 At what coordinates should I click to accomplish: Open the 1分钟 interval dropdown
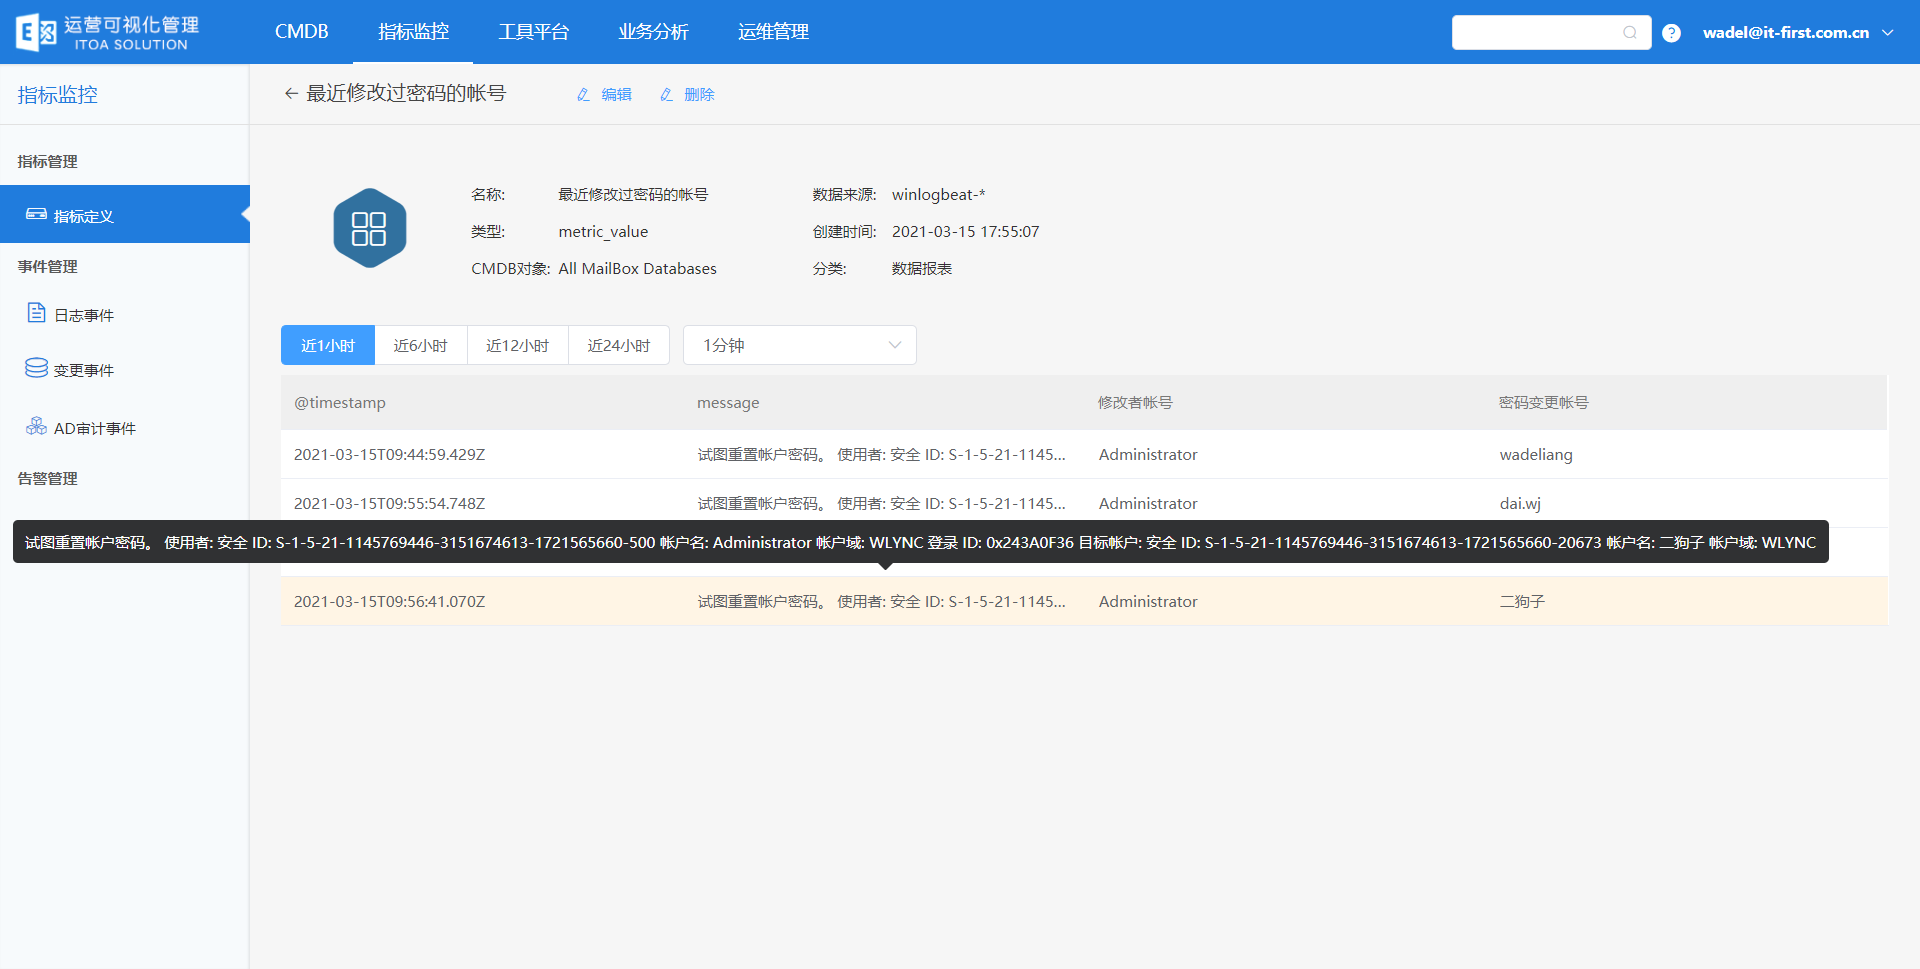tap(800, 345)
